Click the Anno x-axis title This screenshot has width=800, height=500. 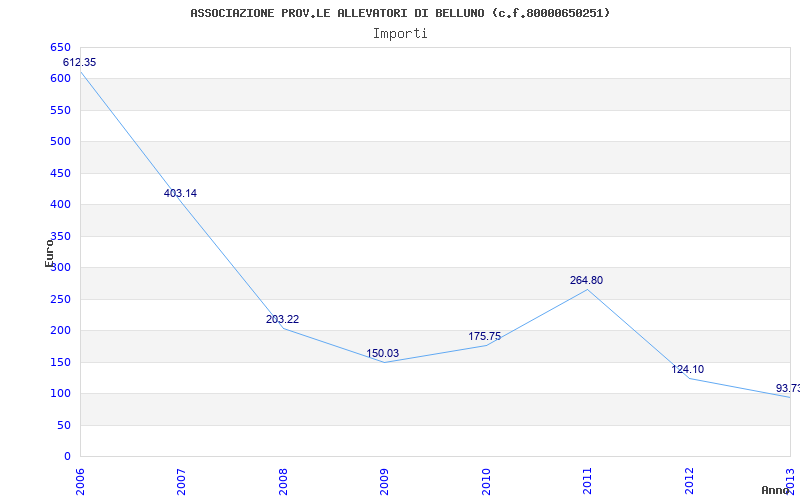[x=775, y=490]
